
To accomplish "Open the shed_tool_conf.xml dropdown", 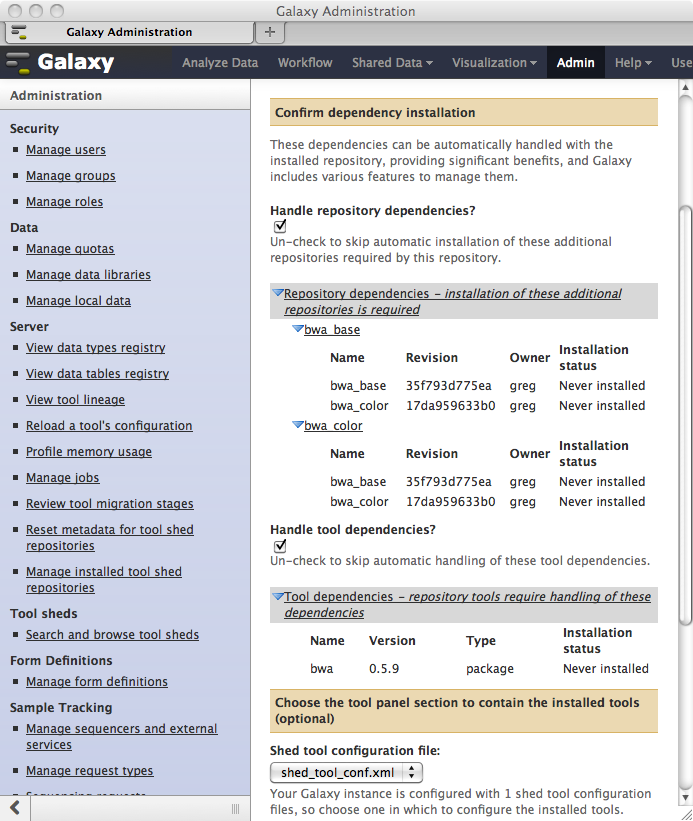I will click(347, 772).
